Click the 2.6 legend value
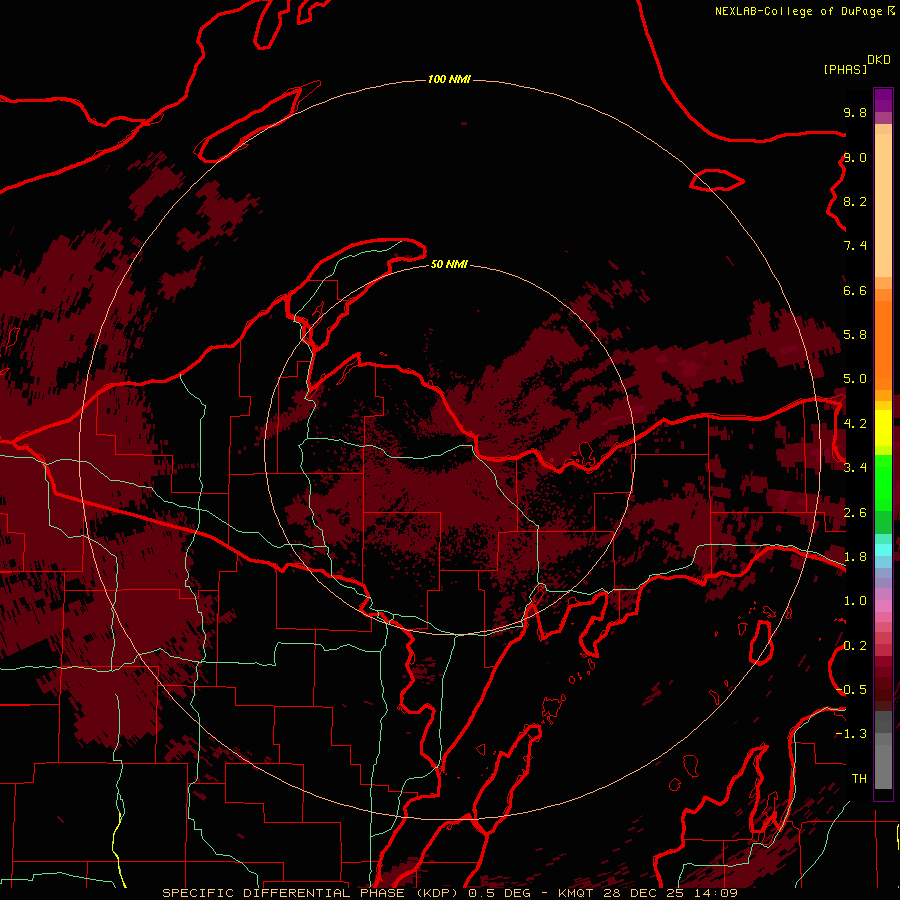 click(x=855, y=513)
